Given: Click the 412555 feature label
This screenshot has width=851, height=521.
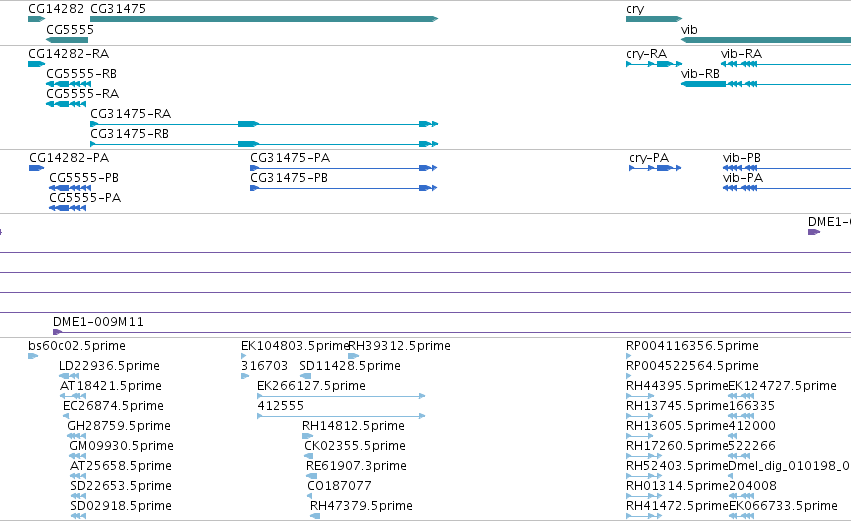Looking at the screenshot, I should point(281,406).
